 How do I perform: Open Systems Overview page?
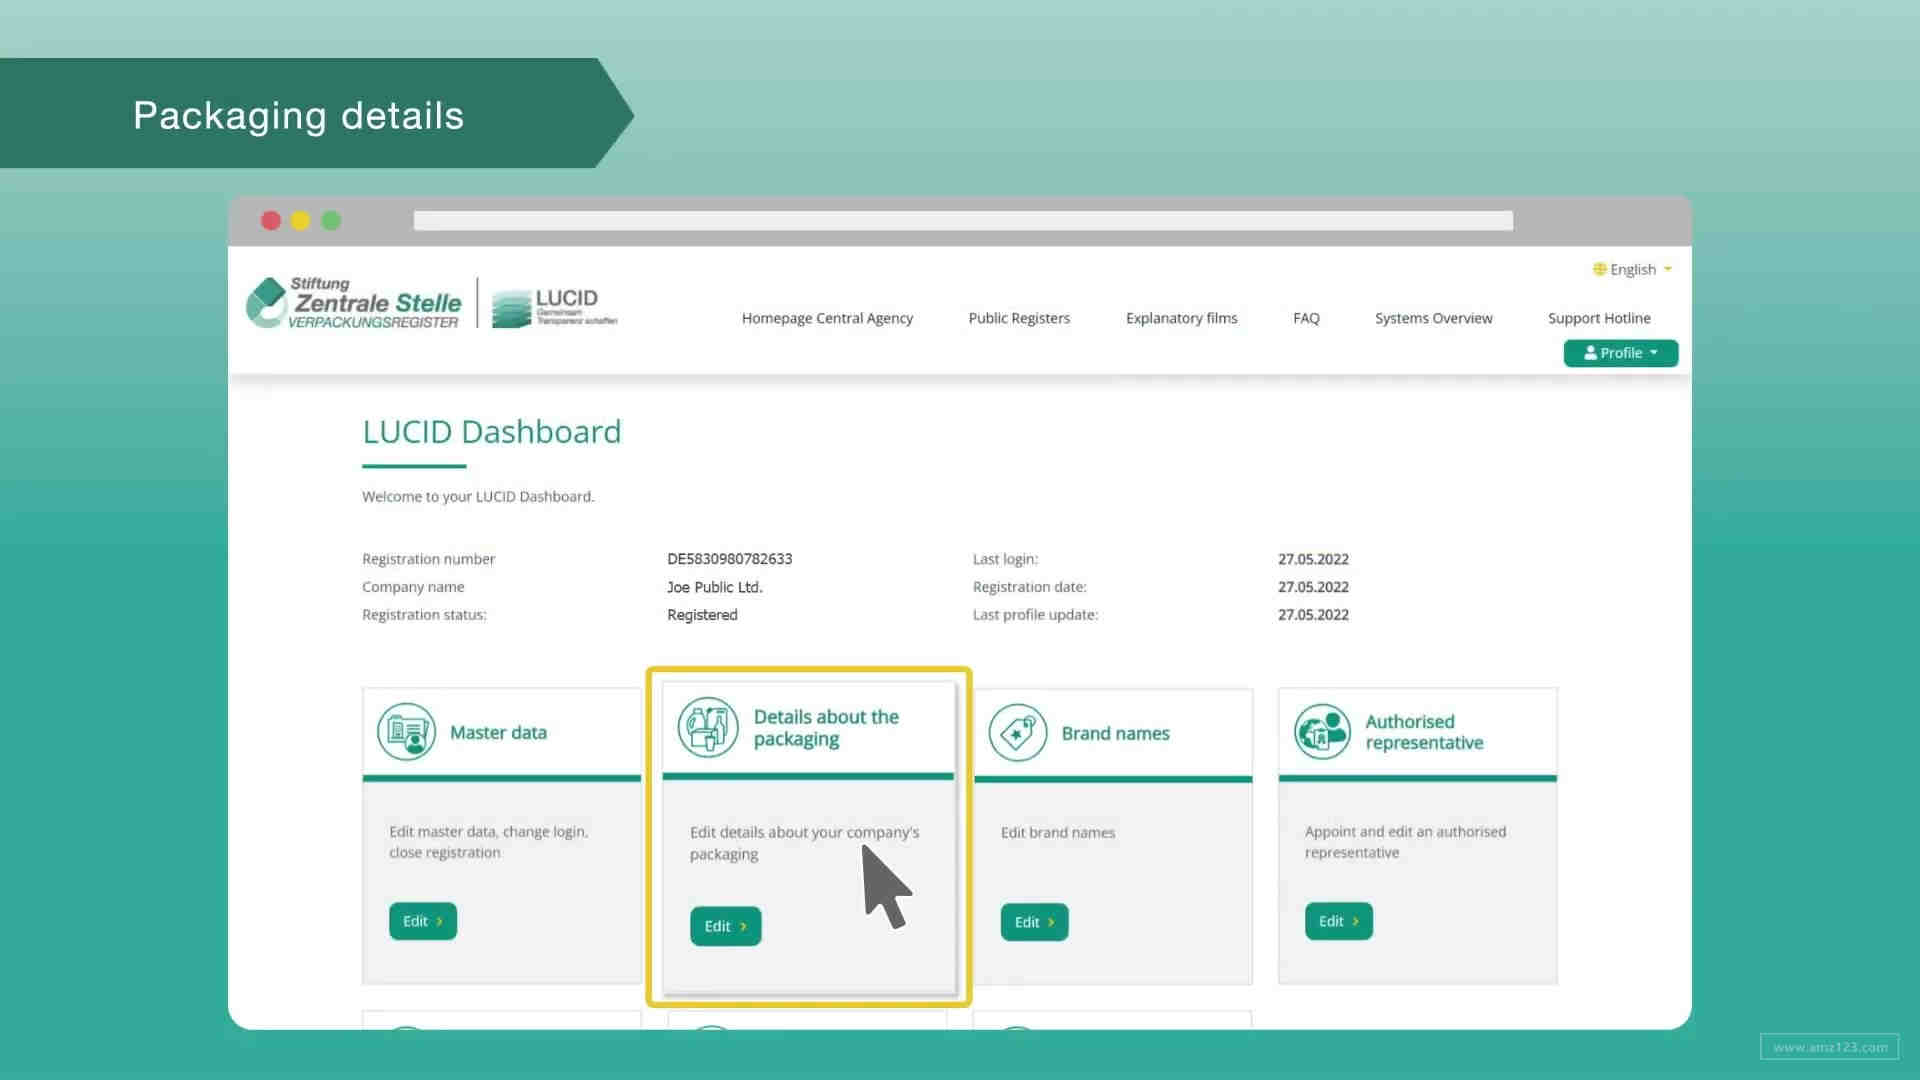[1433, 318]
